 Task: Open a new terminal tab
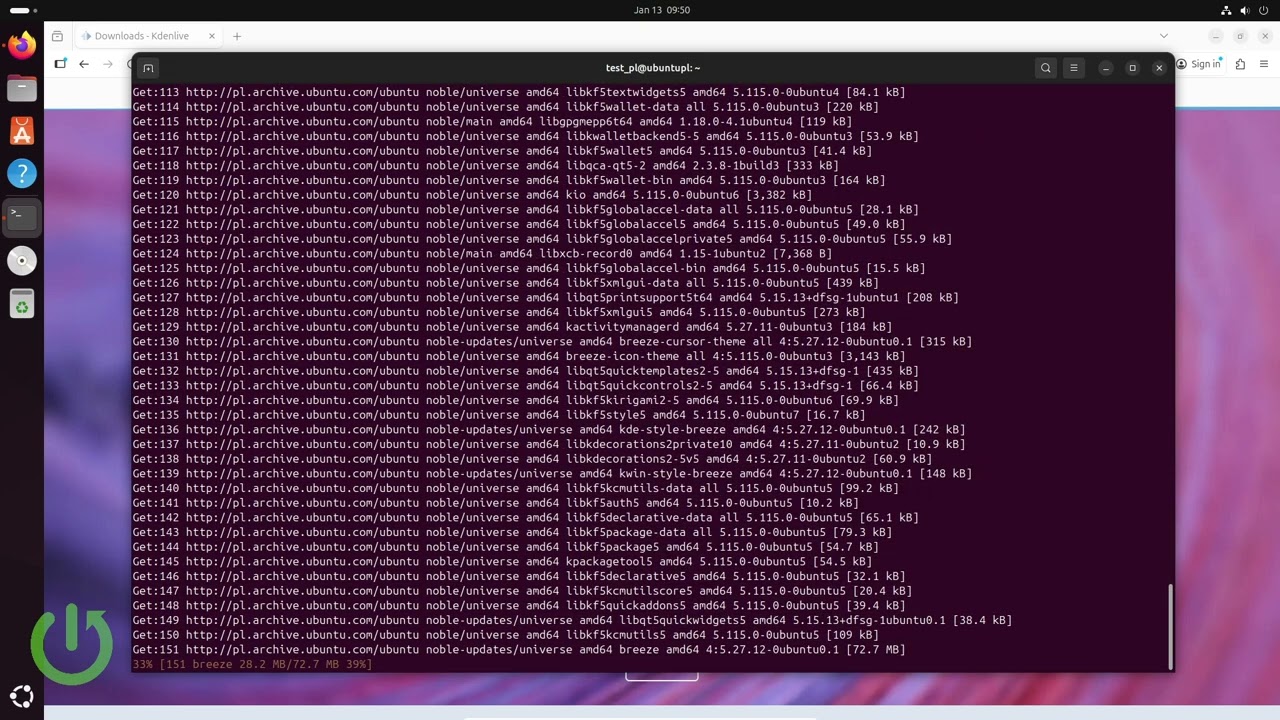[148, 68]
